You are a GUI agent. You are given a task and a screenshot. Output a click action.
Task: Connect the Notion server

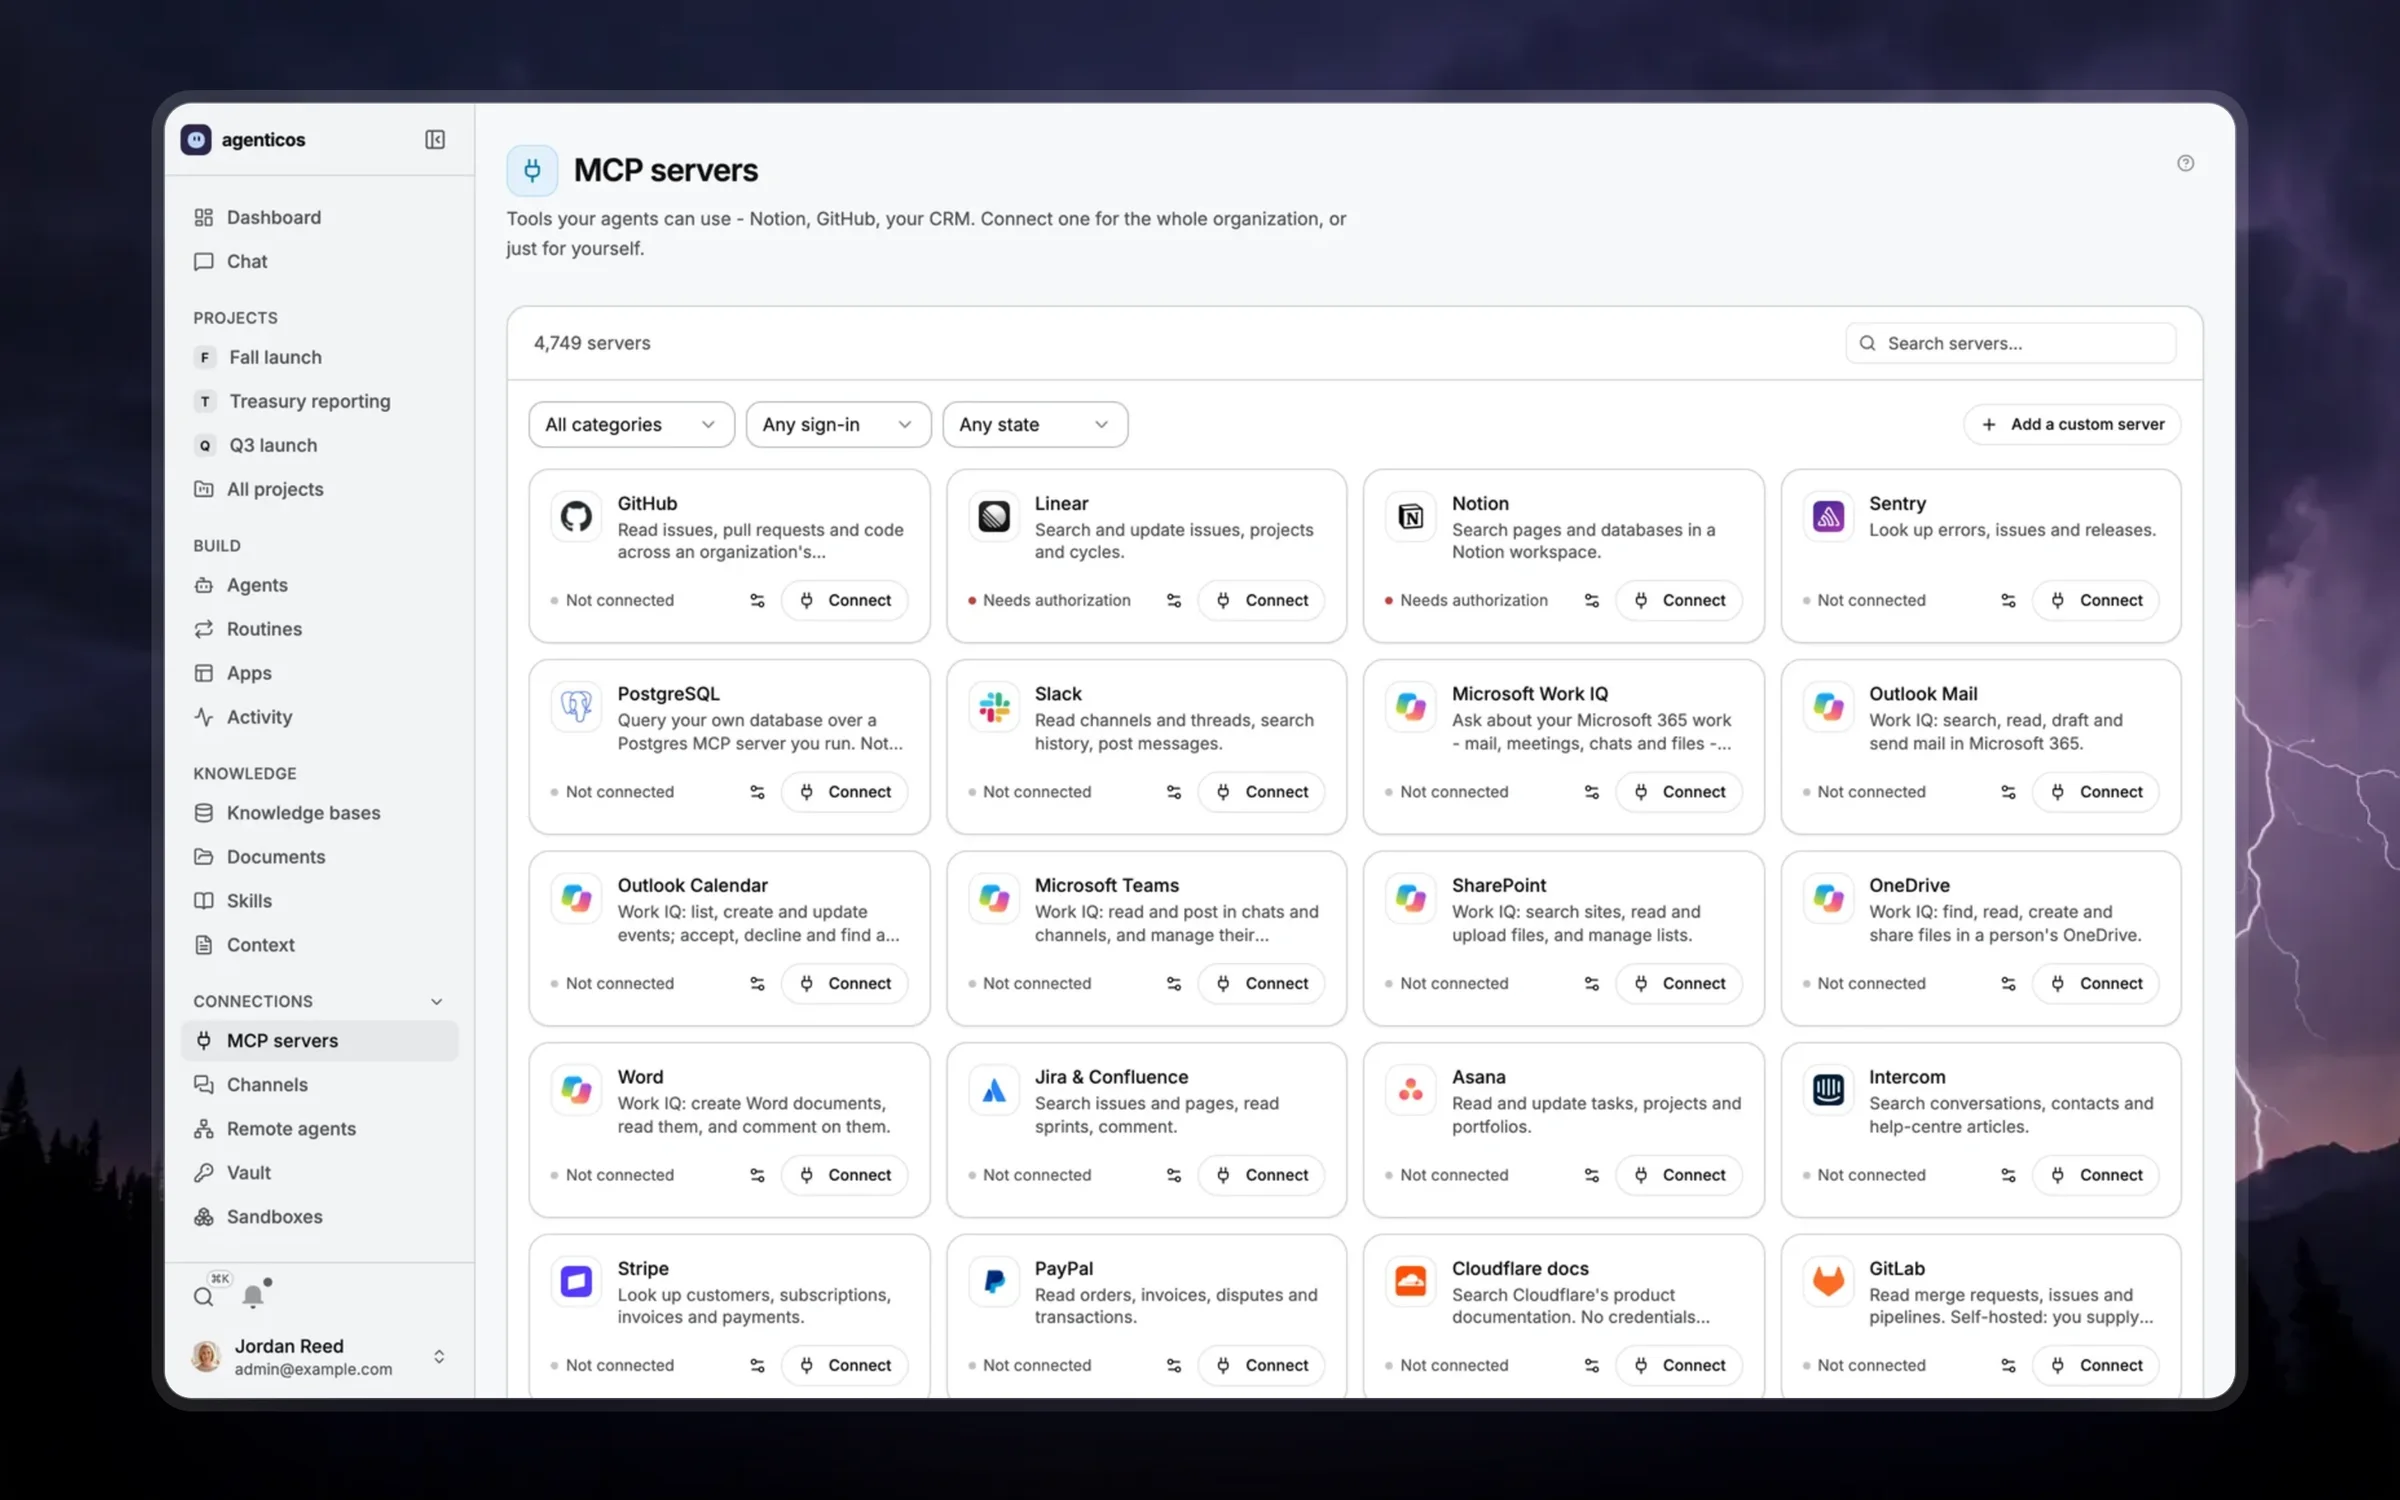click(1679, 600)
